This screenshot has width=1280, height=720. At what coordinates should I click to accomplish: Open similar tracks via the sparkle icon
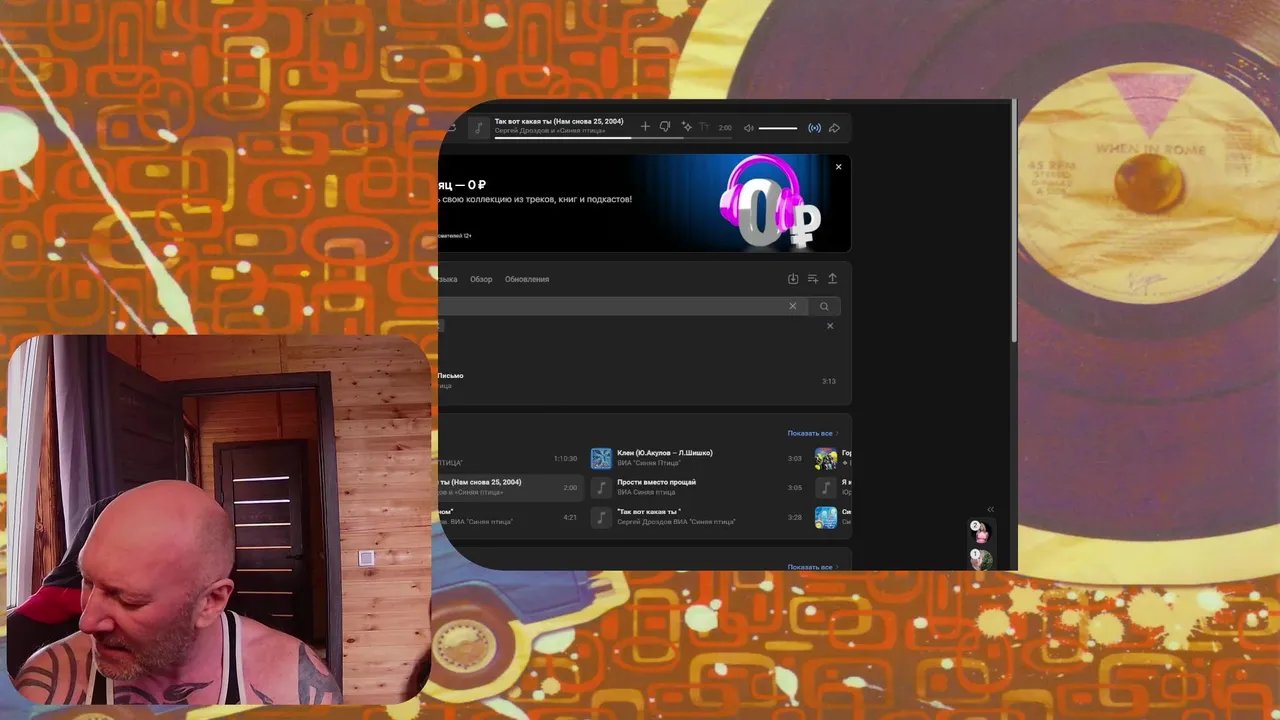tap(686, 127)
